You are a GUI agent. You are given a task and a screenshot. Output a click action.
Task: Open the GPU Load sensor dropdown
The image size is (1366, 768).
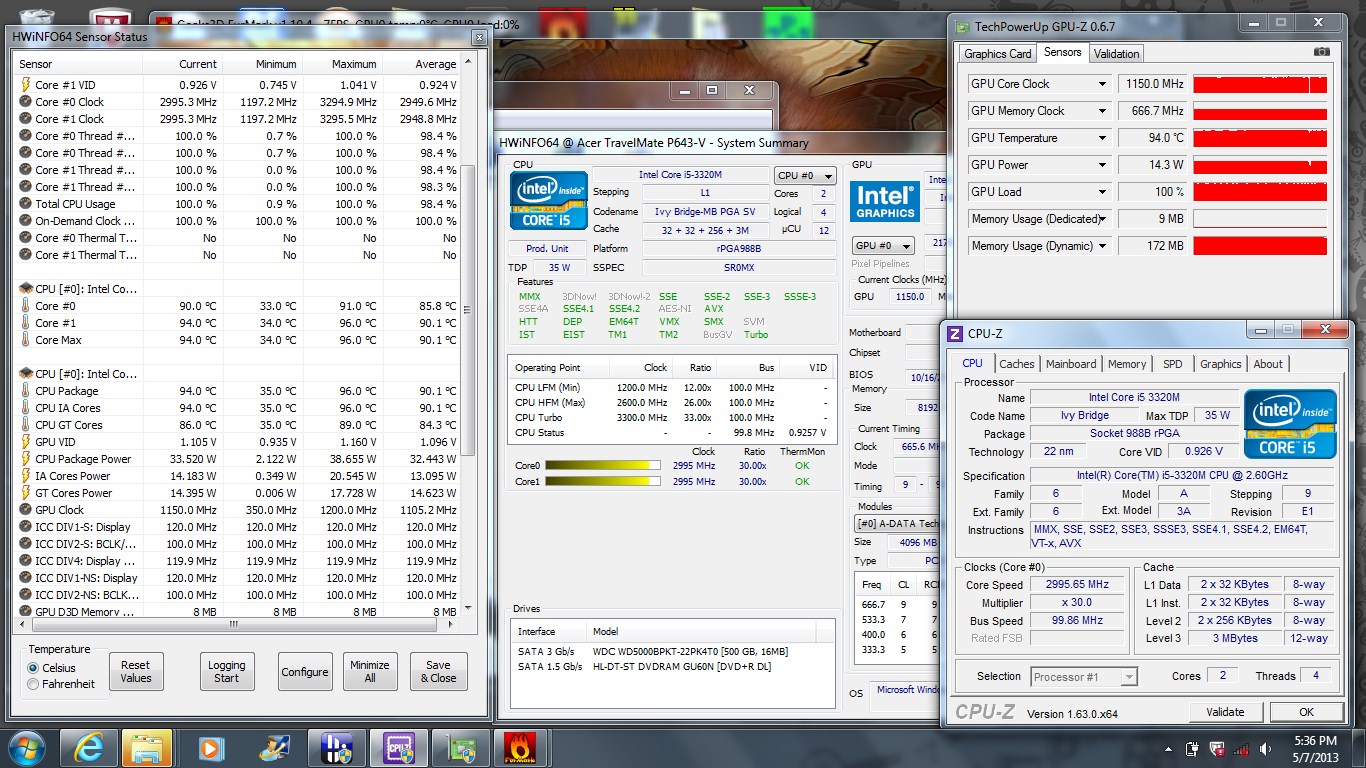[x=1103, y=192]
